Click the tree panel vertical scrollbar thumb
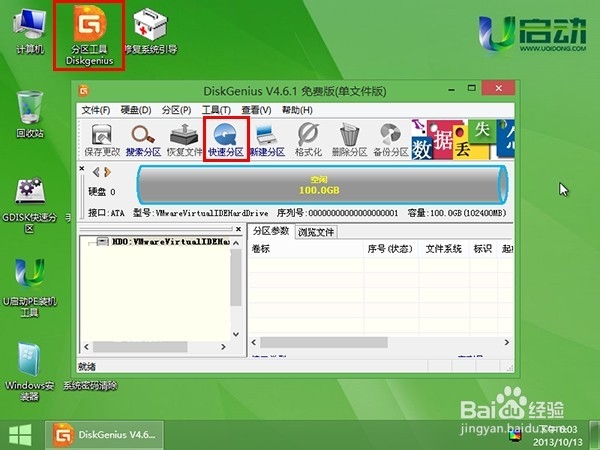 point(236,277)
